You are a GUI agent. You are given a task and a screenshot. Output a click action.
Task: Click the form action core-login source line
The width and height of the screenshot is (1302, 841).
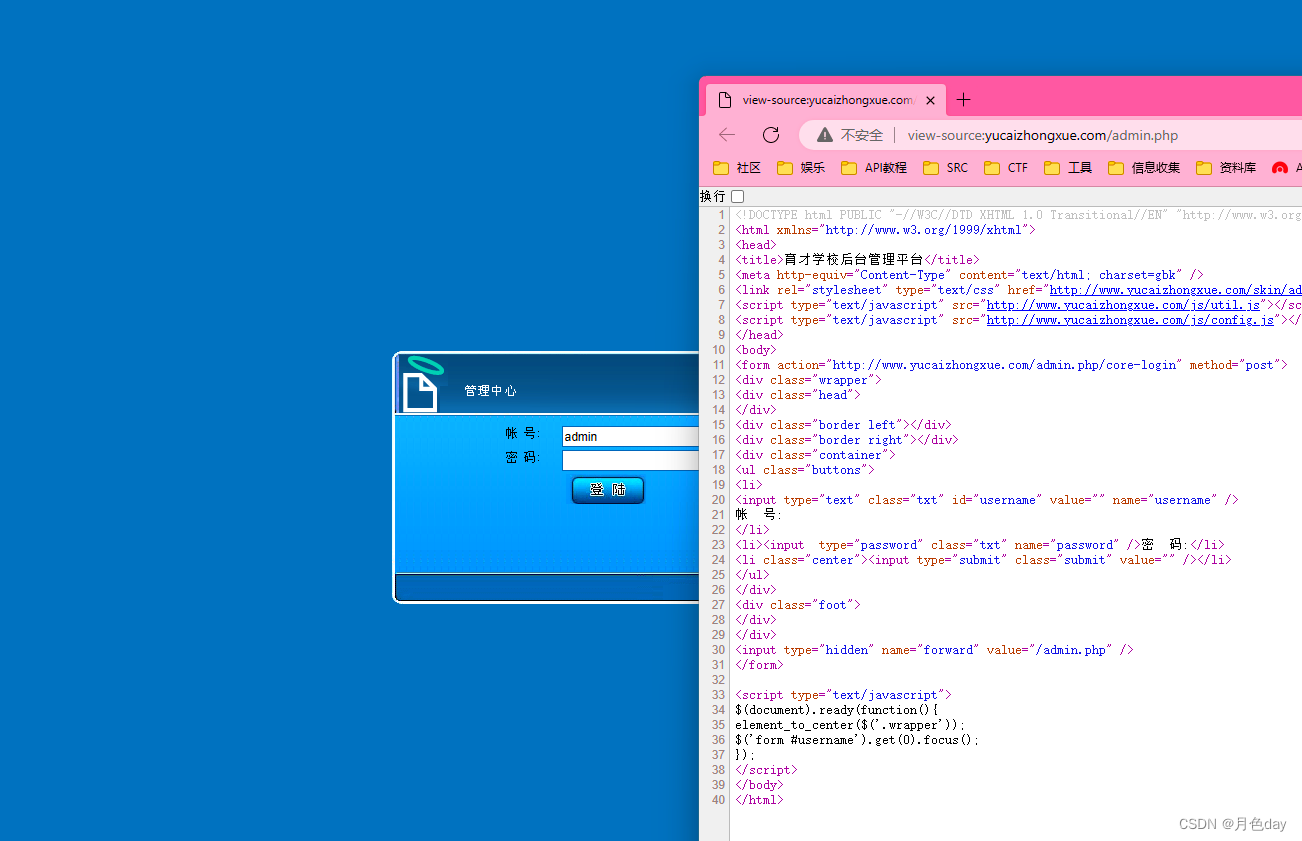point(1011,365)
